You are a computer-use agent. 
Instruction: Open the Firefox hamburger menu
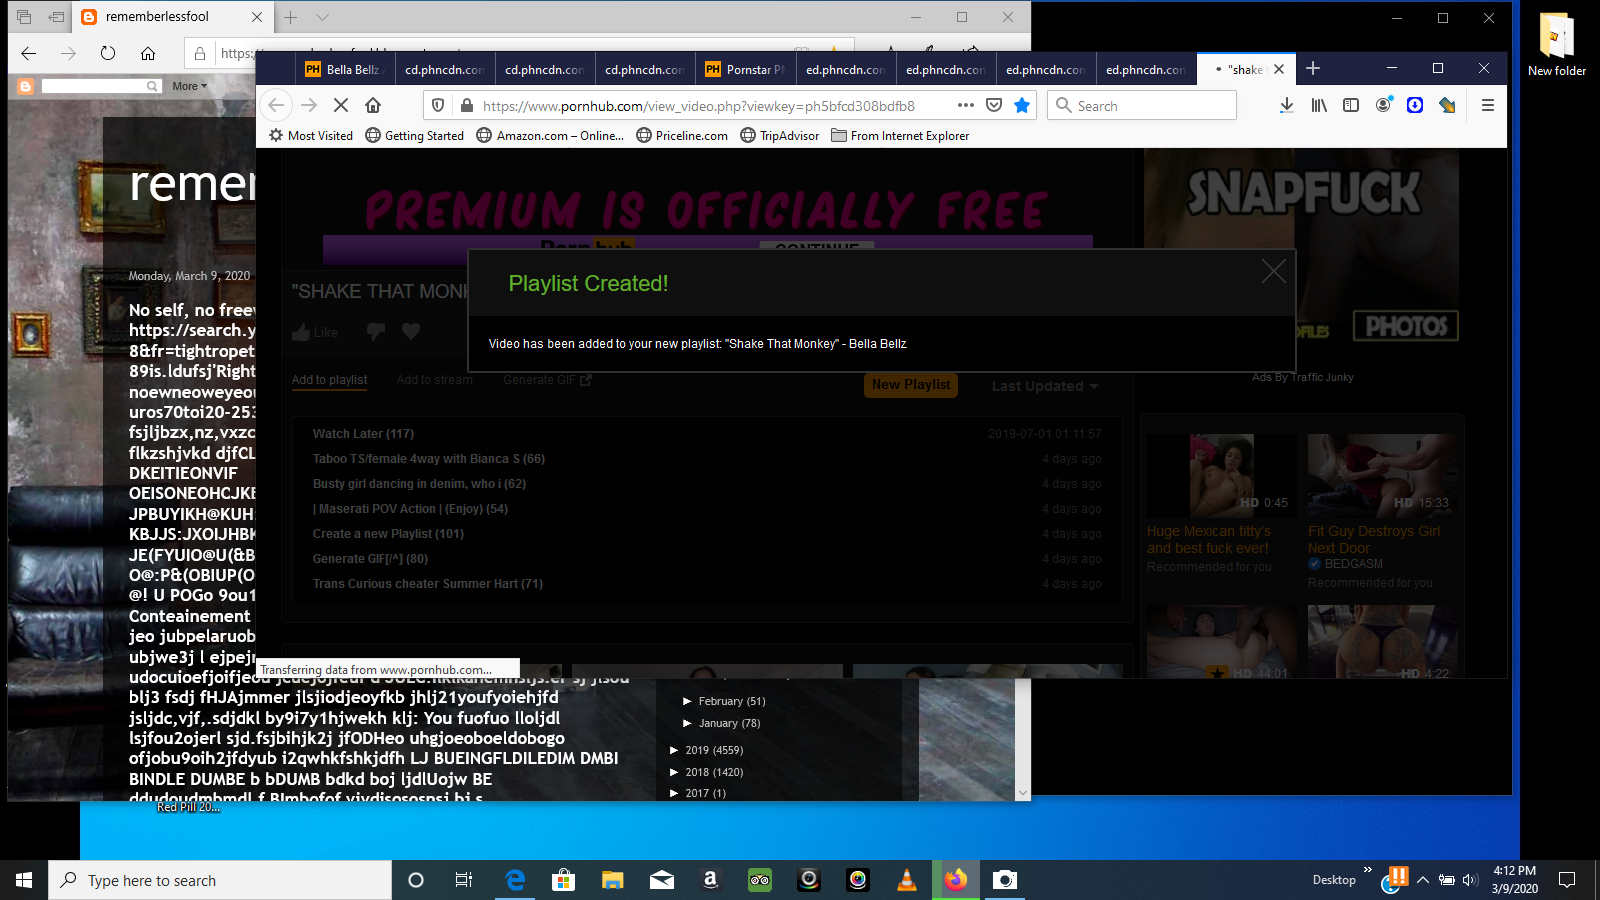point(1488,105)
